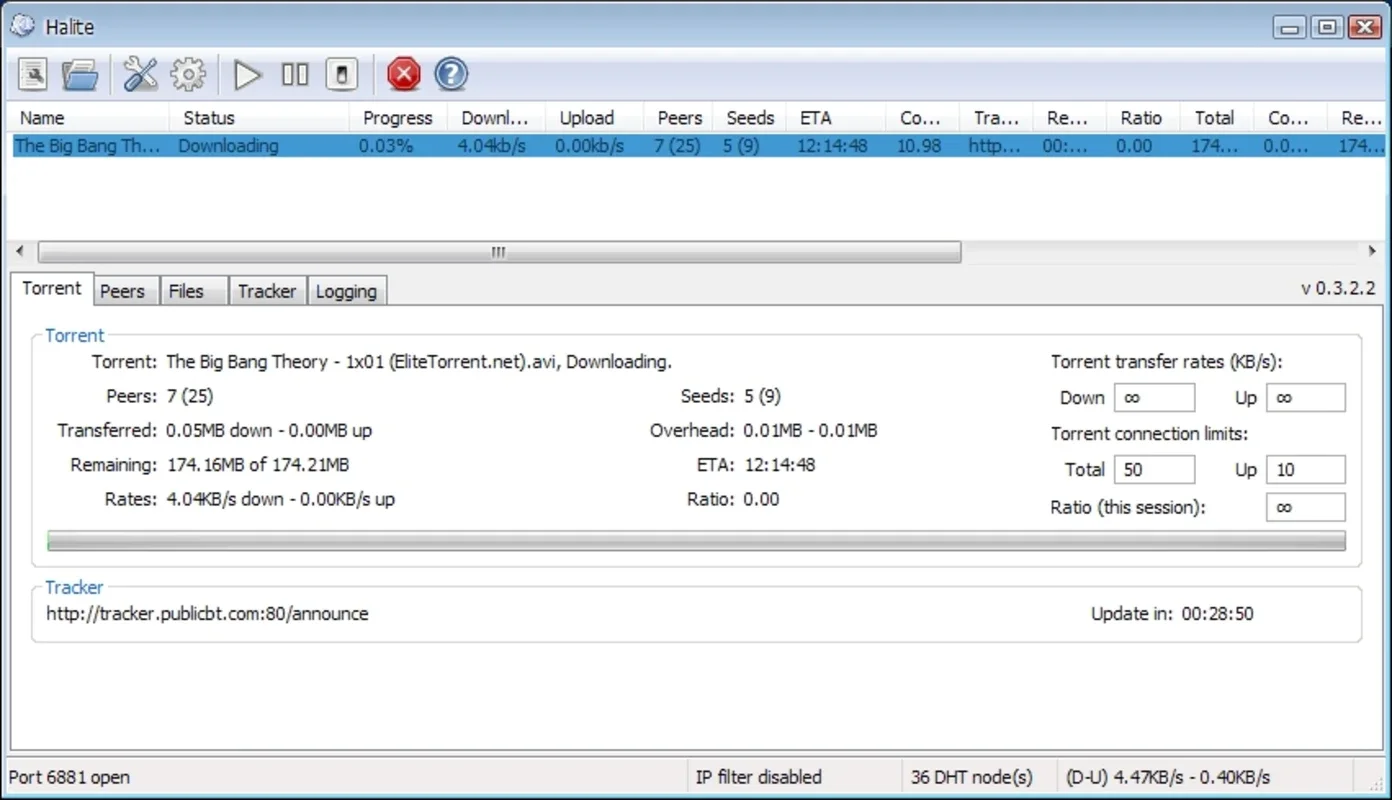Pause torrent with the pause icon
This screenshot has width=1392, height=800.
tap(295, 74)
